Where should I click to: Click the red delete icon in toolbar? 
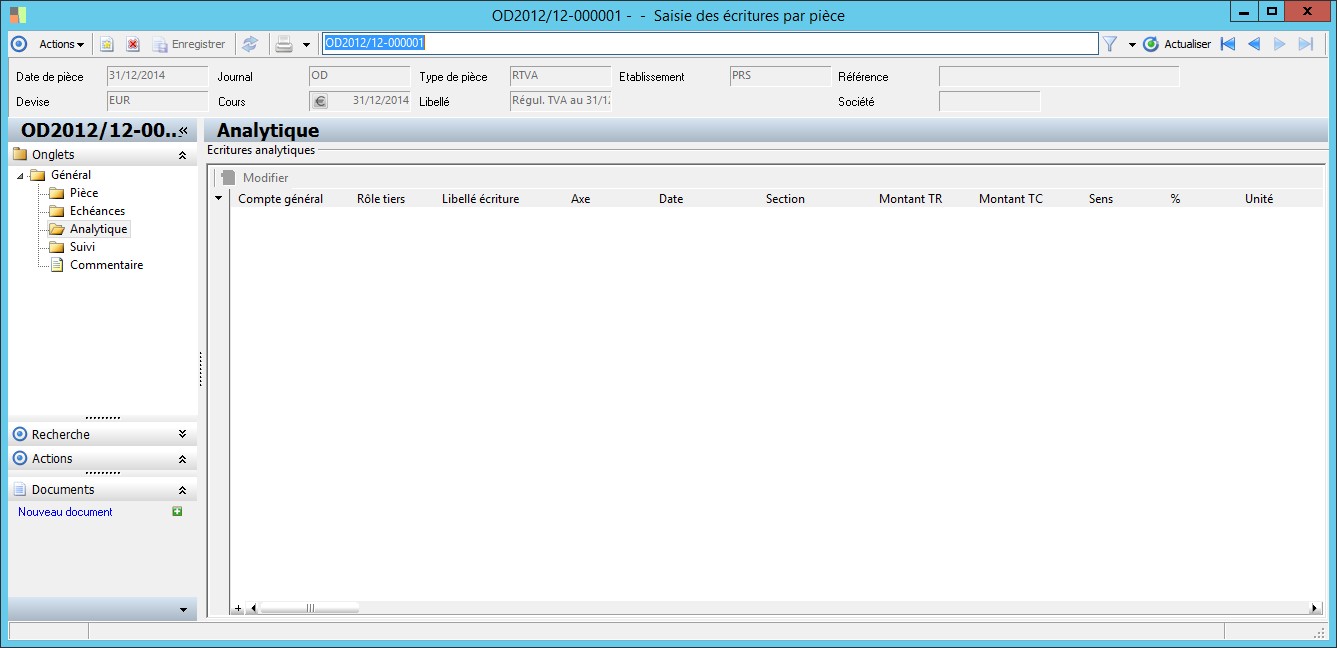tap(133, 44)
